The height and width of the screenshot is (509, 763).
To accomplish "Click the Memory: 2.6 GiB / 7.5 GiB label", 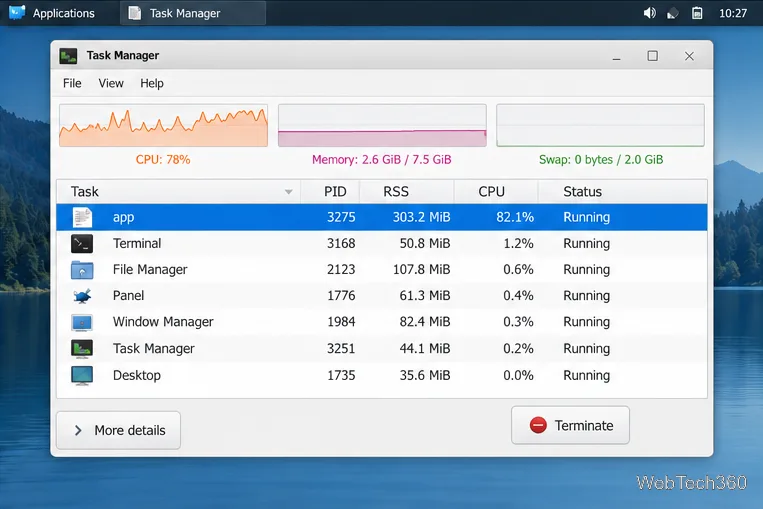I will coord(382,160).
